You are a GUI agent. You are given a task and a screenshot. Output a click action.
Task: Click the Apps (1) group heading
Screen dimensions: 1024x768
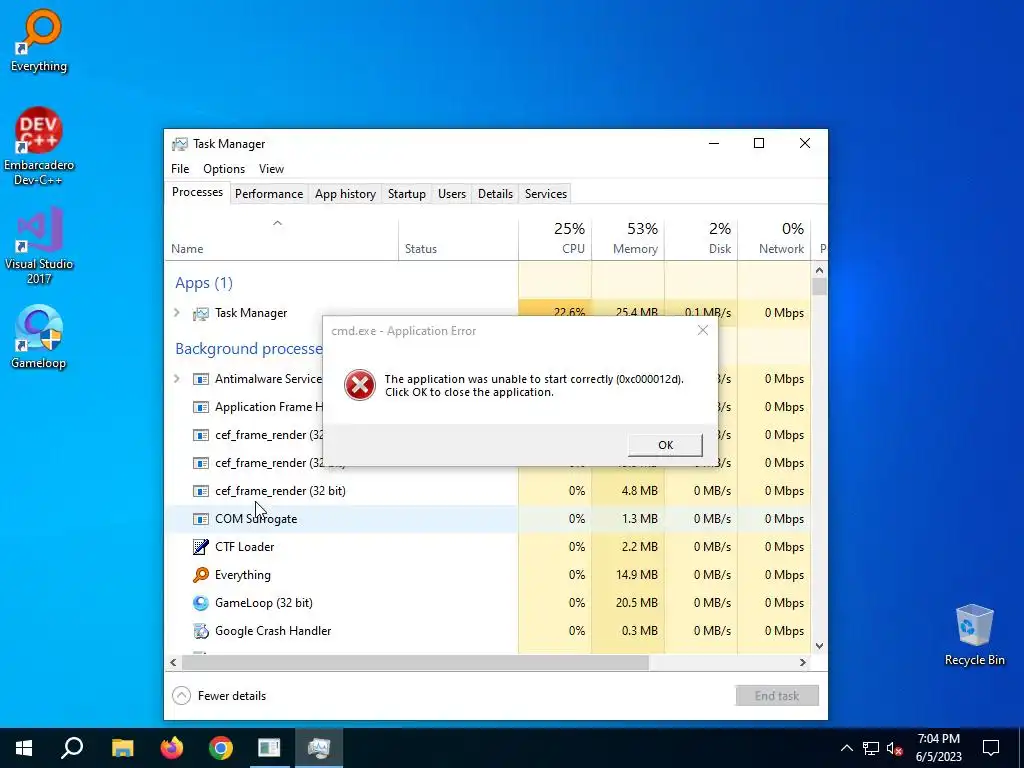204,283
